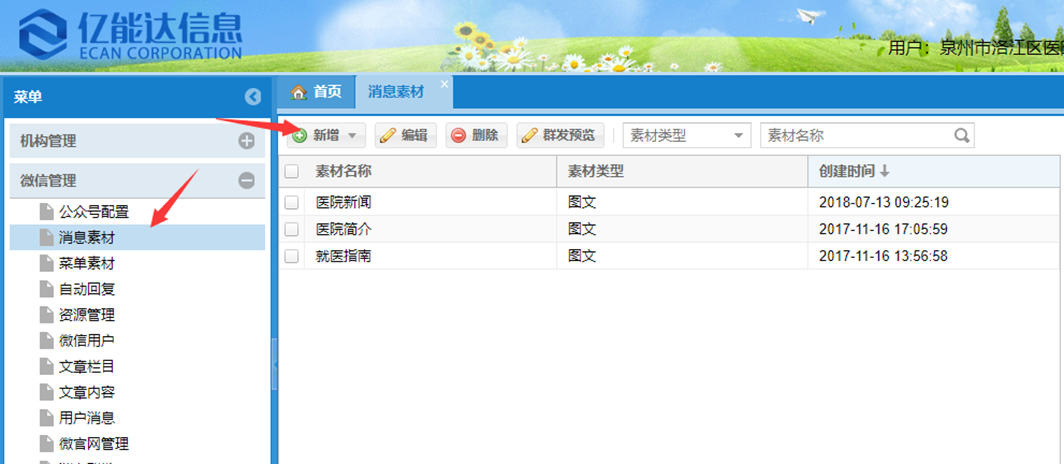Toggle the select-all checkbox in table header
The height and width of the screenshot is (464, 1064).
[x=292, y=172]
